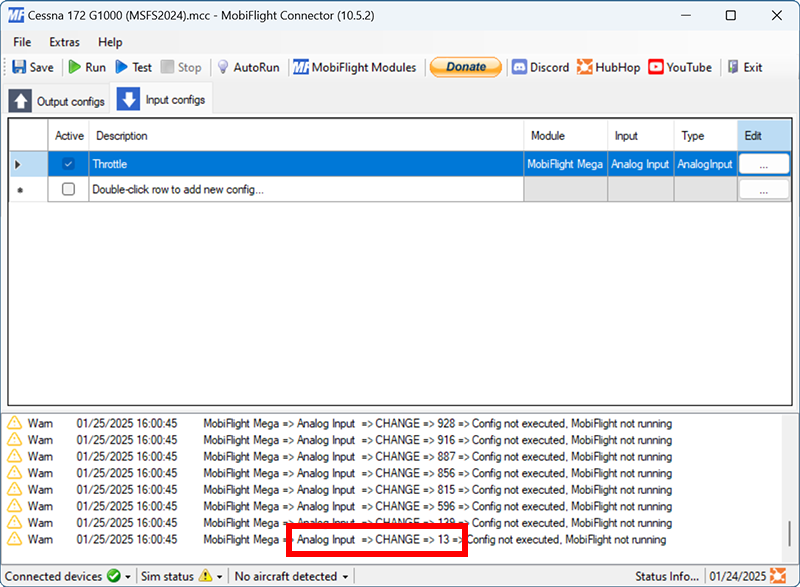Expand the Connected devices dropdown

(128, 577)
